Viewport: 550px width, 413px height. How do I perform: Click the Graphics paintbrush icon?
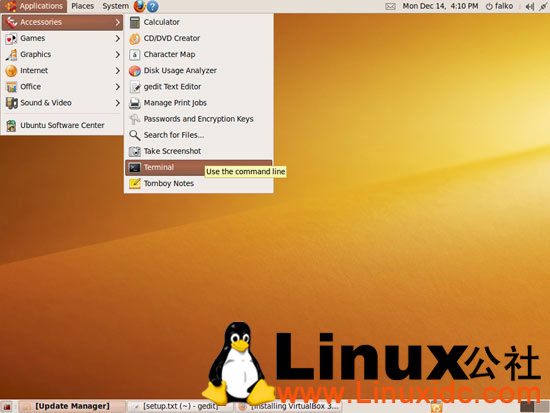tap(11, 54)
